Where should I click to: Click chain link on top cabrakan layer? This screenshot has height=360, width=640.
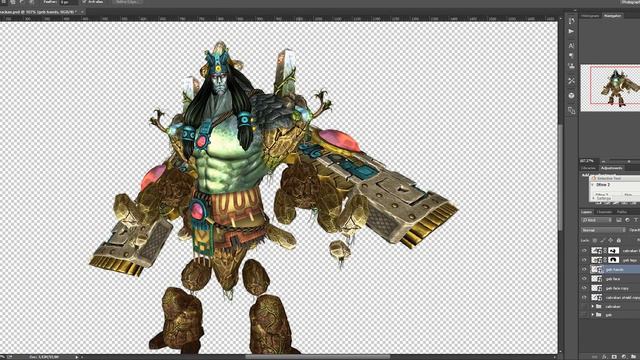605,251
